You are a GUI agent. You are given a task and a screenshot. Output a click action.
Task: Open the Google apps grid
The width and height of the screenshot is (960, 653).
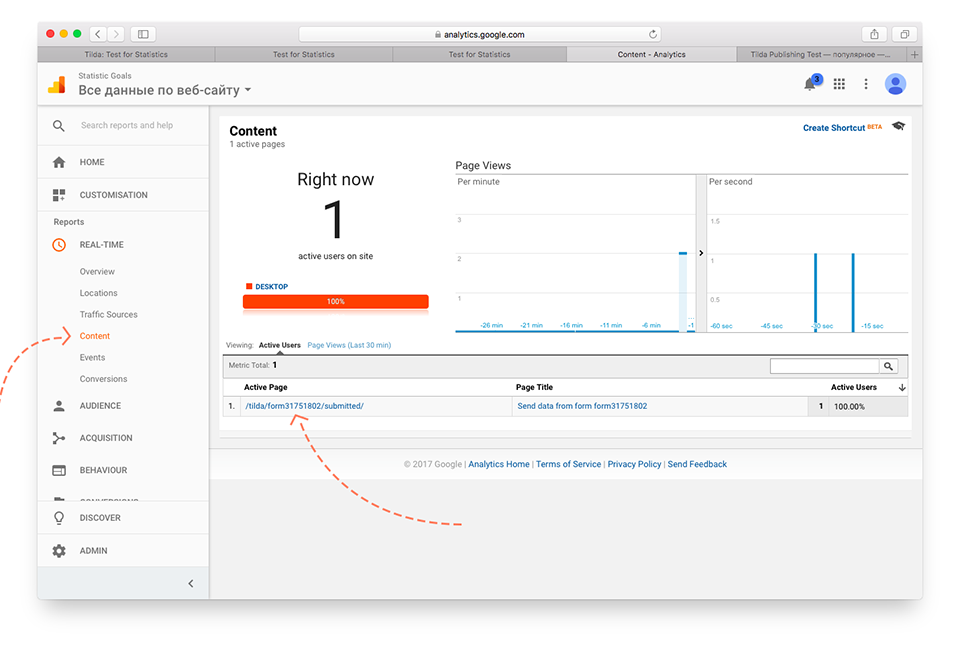839,84
